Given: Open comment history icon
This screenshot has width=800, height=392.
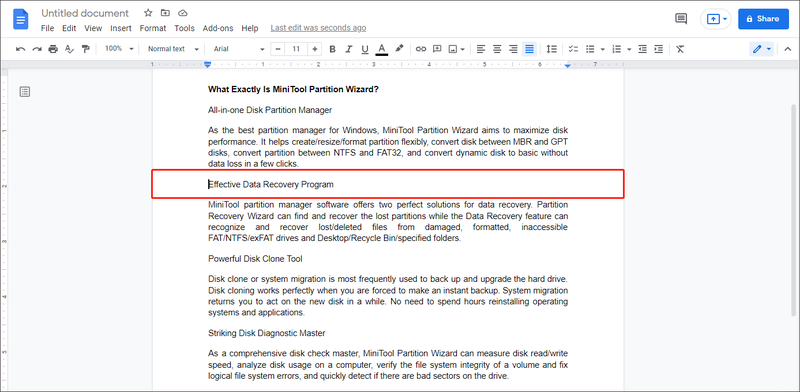Looking at the screenshot, I should coord(681,18).
